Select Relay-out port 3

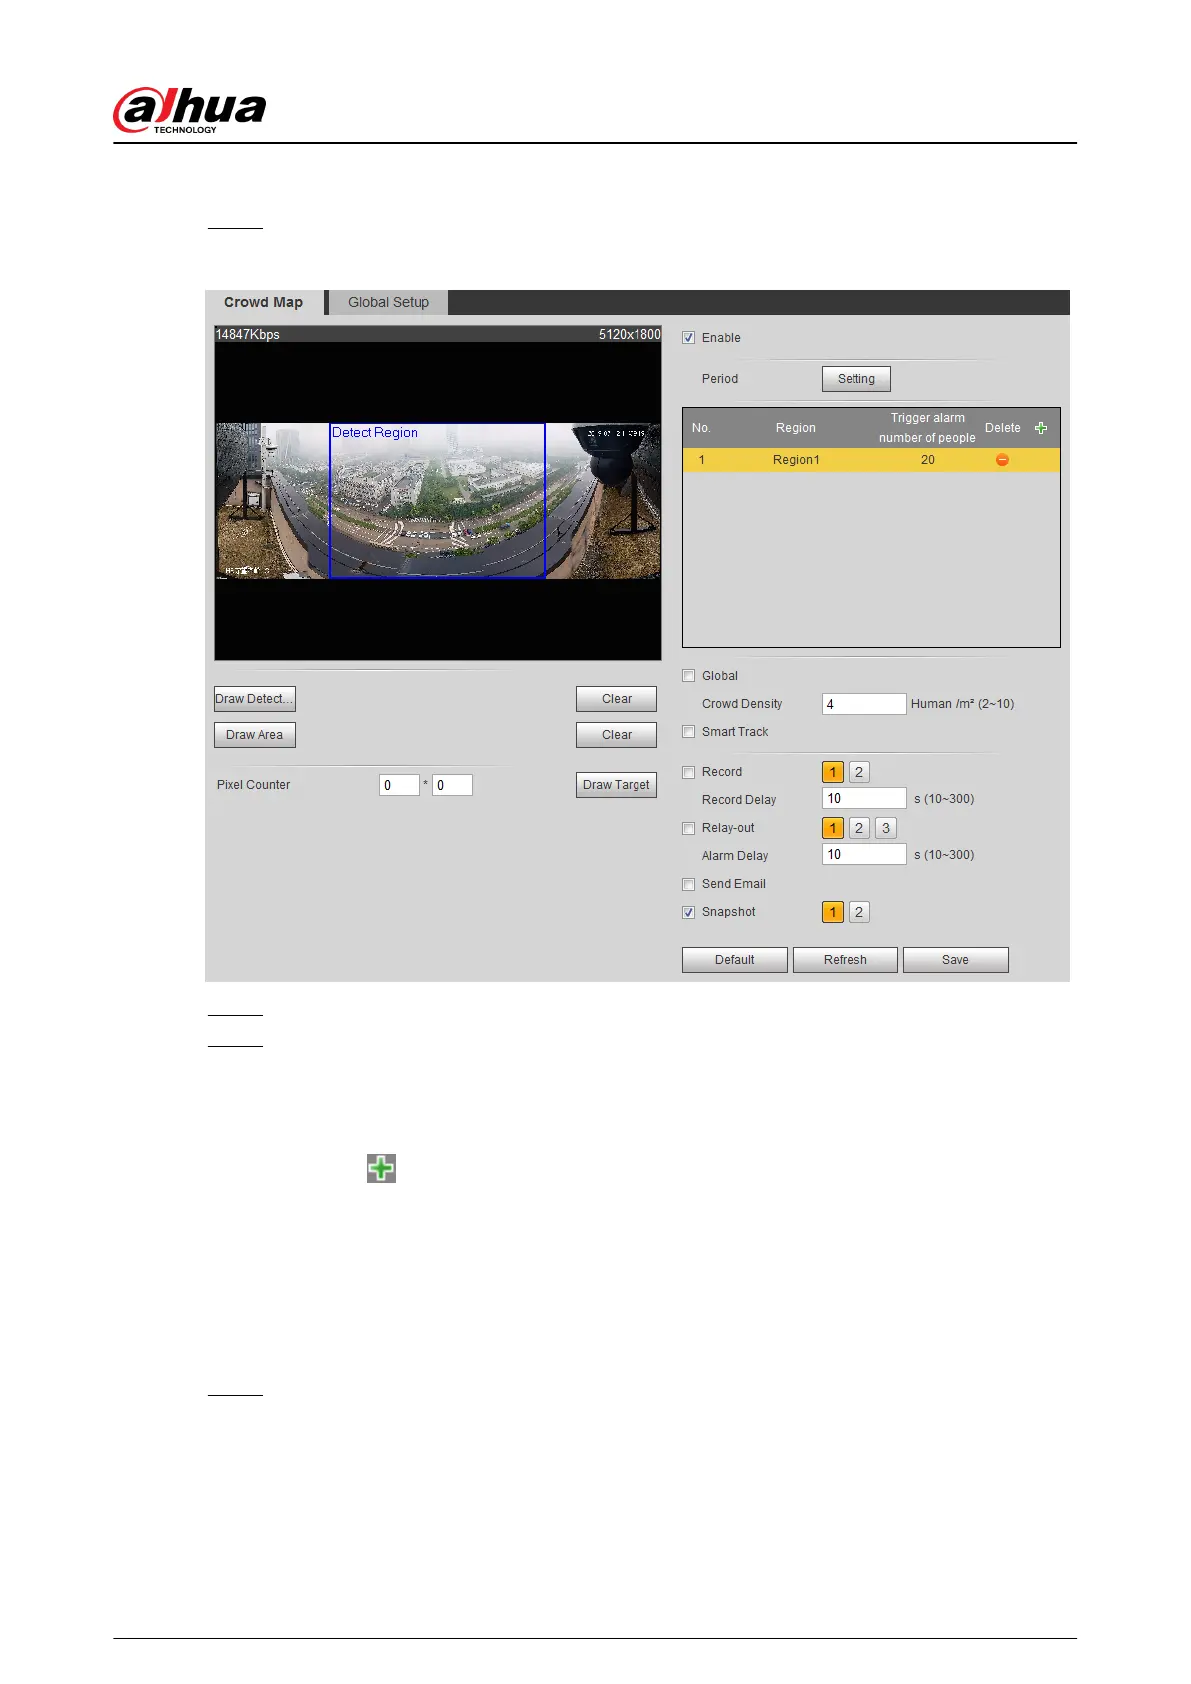886,828
